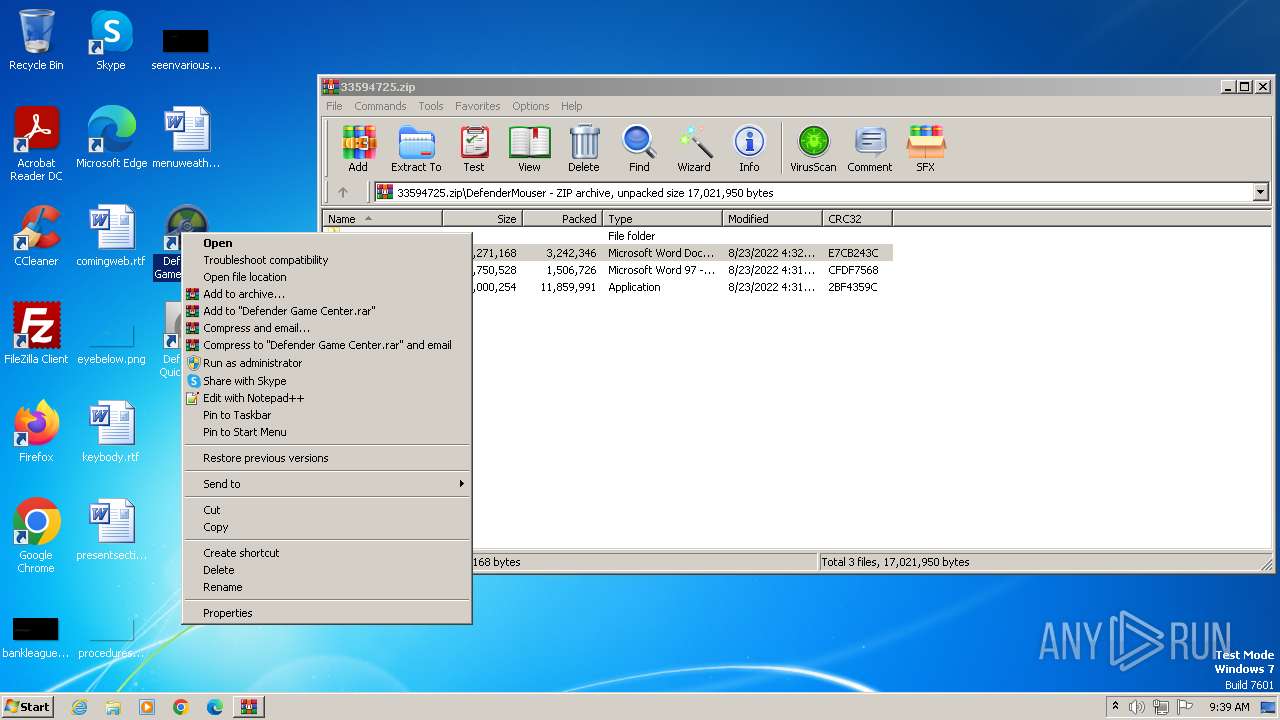Open the menuweath... document on the desktop

[x=186, y=138]
